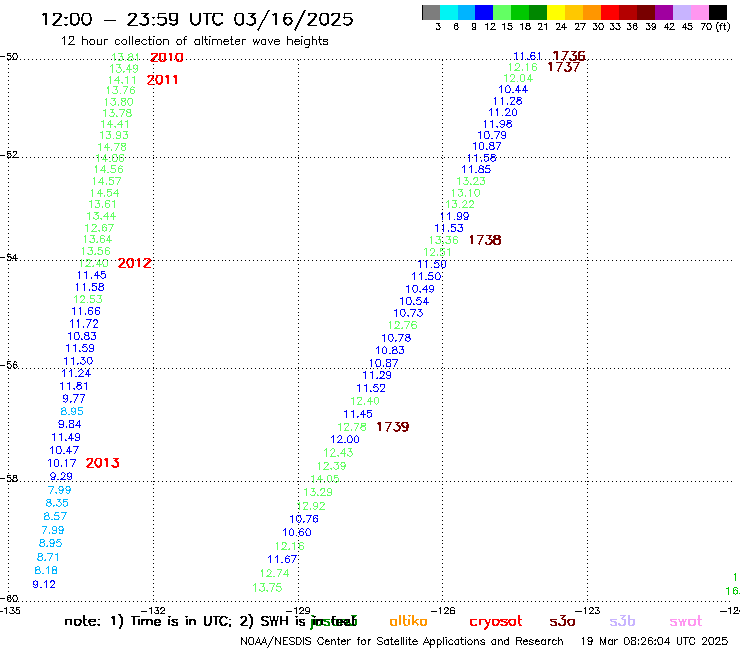Click the wave height value 13.23
740x650 pixels.
pos(471,181)
